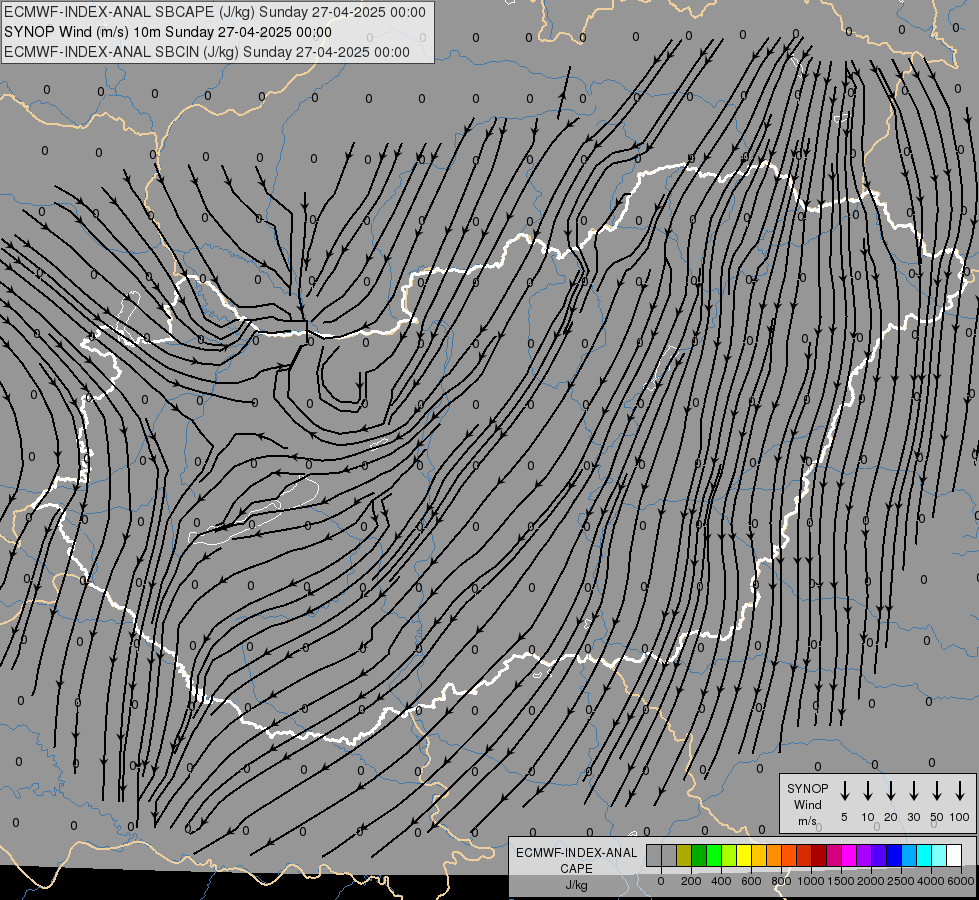979x900 pixels.
Task: Pick the pure blue swatch left of the 2500 tick
Action: (893, 855)
